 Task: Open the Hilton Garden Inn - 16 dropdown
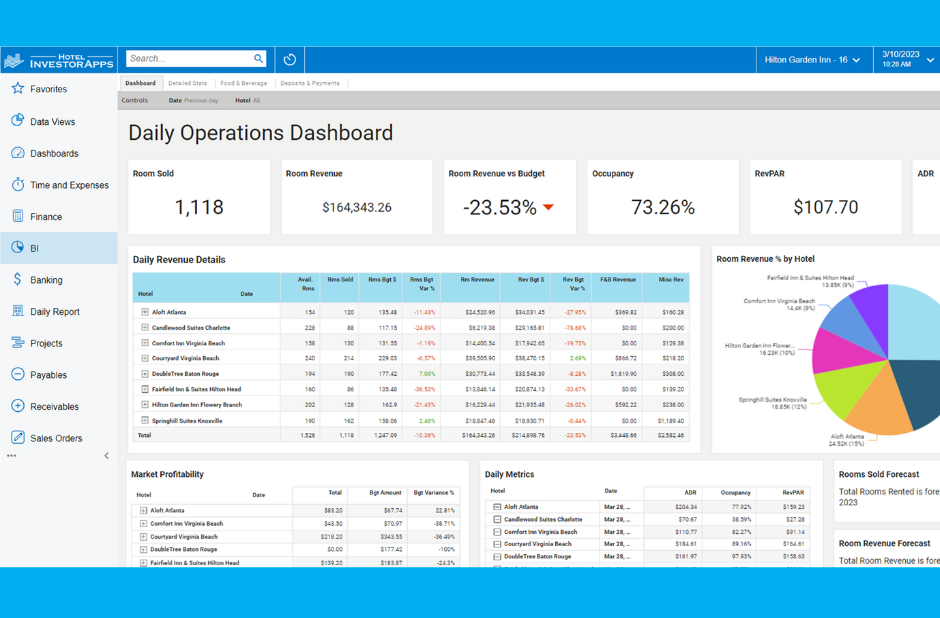point(812,60)
